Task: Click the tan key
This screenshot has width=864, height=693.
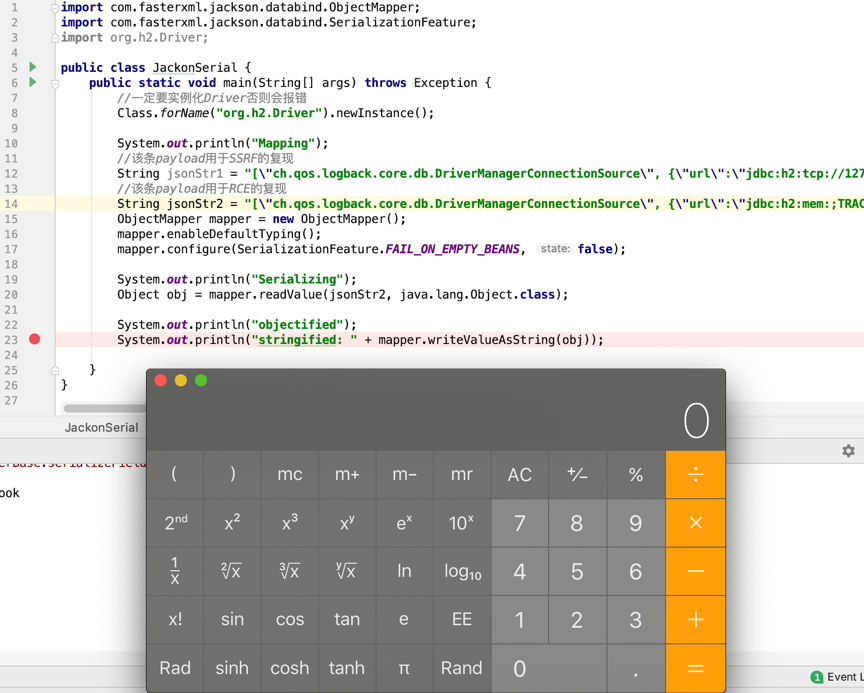Action: click(347, 620)
